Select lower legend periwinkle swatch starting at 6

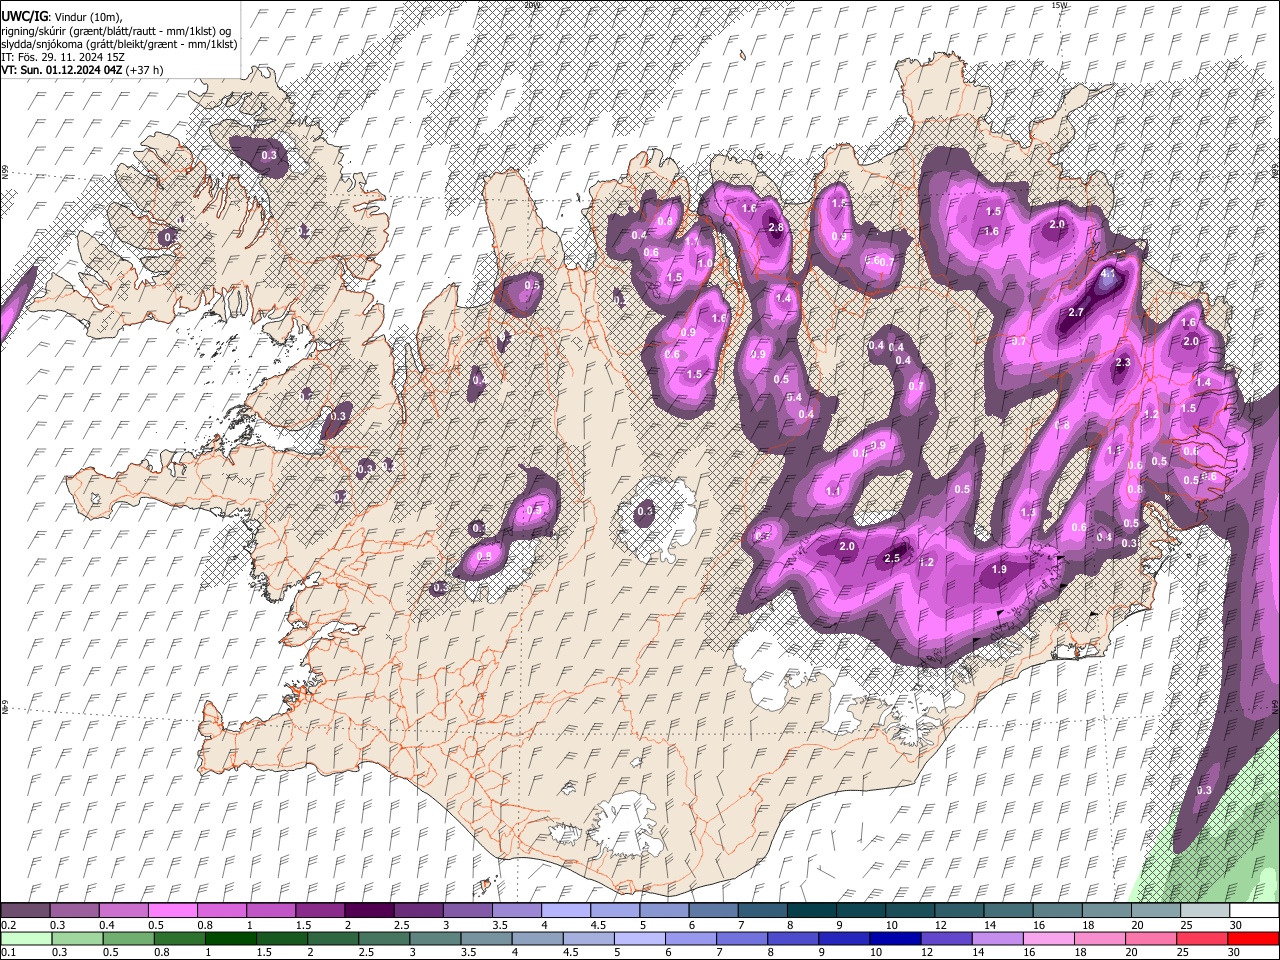(x=691, y=938)
